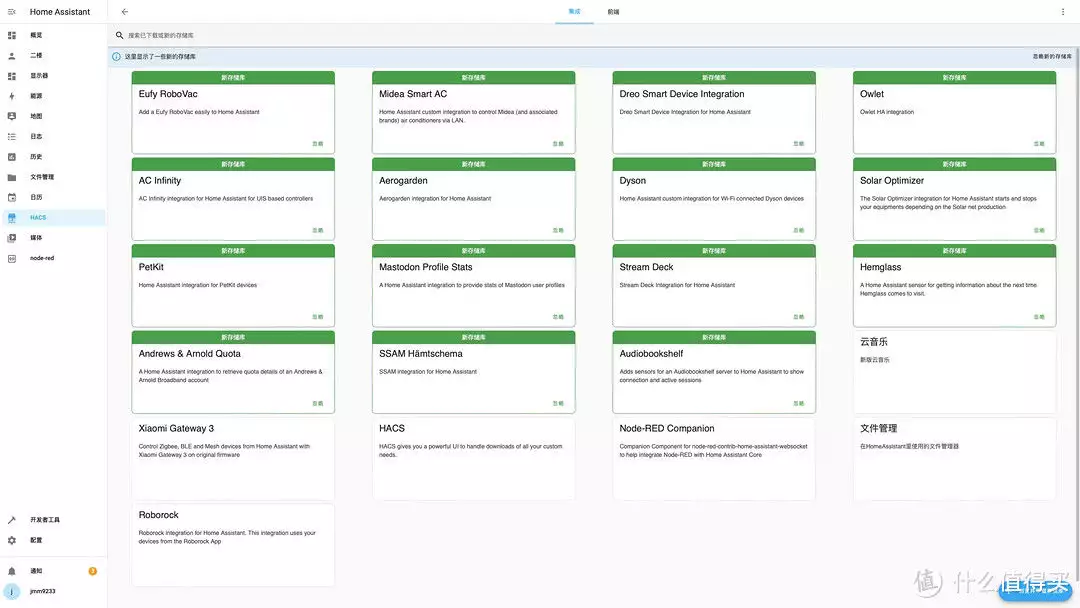Click 忽略新的存储库 to dismiss new repositories

pos(1052,56)
